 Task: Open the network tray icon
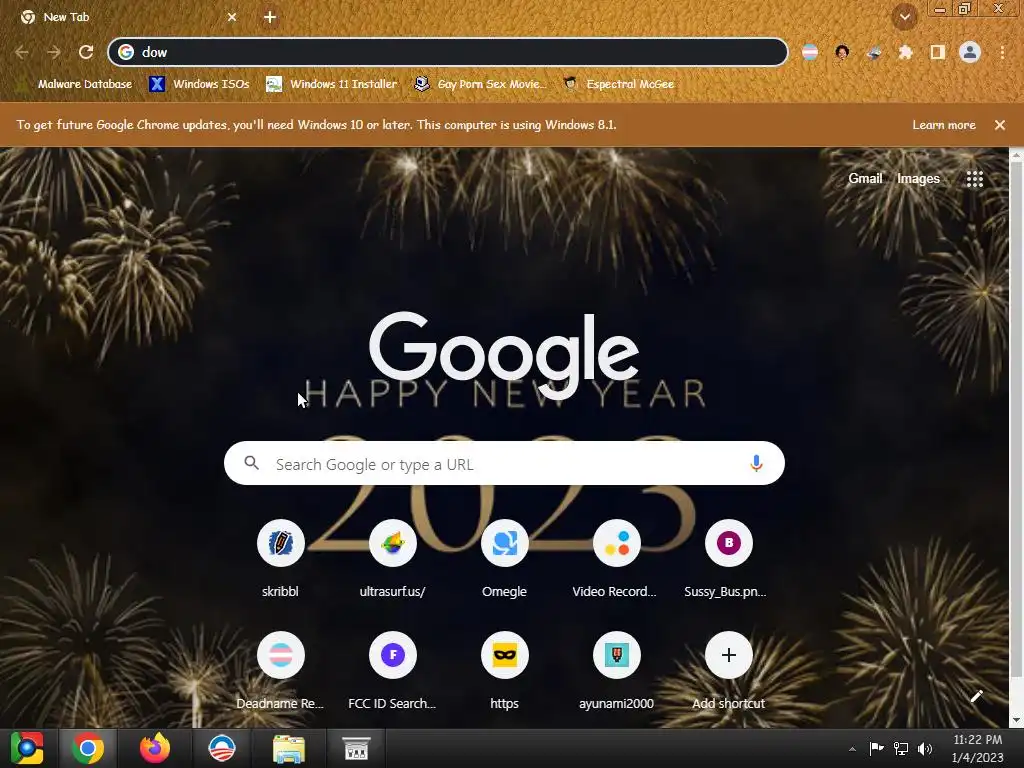(901, 748)
